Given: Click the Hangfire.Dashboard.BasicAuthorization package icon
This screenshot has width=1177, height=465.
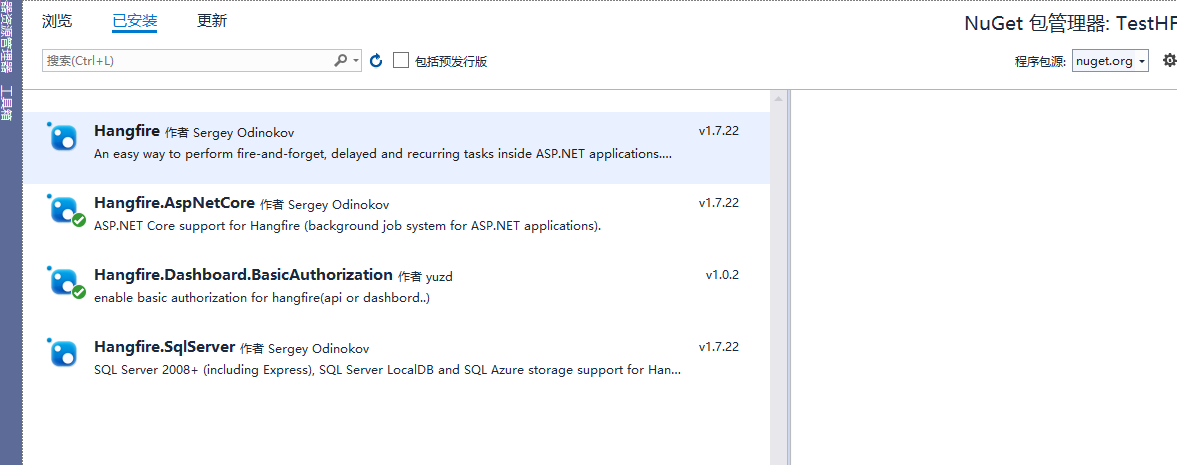Looking at the screenshot, I should point(64,281).
